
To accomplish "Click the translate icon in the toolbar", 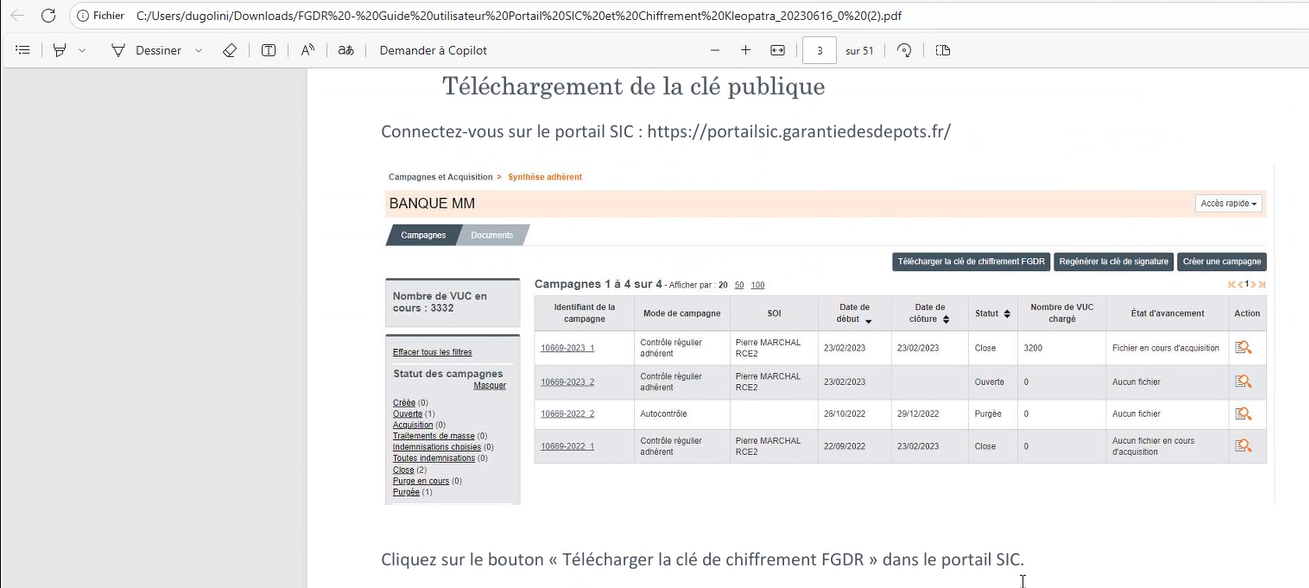I will pos(346,50).
